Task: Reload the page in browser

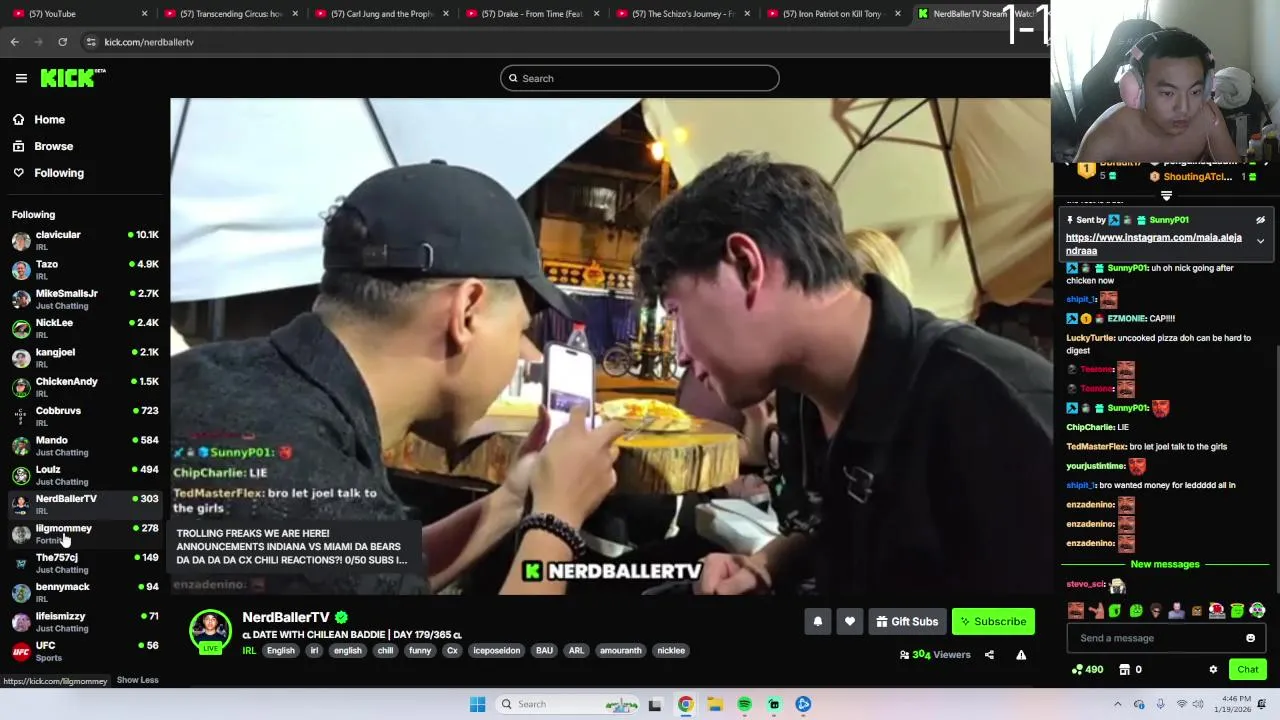Action: coord(62,42)
